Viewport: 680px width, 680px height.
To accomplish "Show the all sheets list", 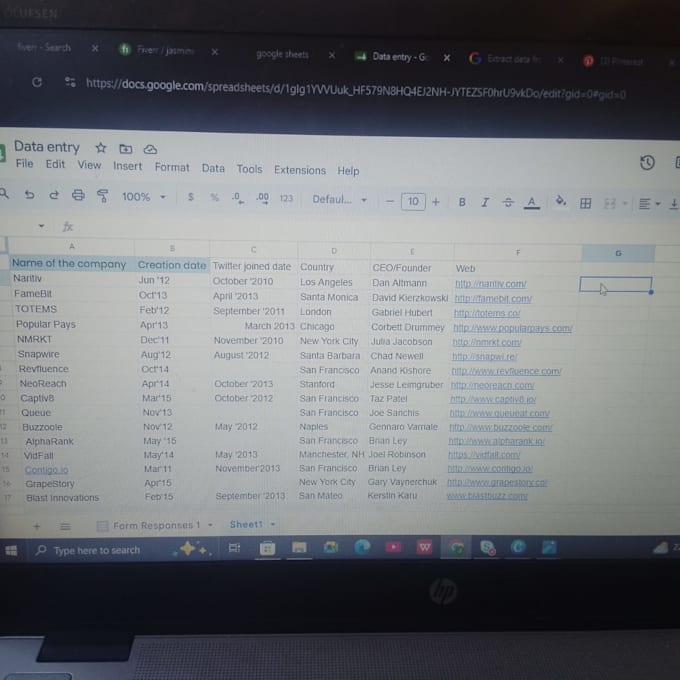I will pos(65,526).
